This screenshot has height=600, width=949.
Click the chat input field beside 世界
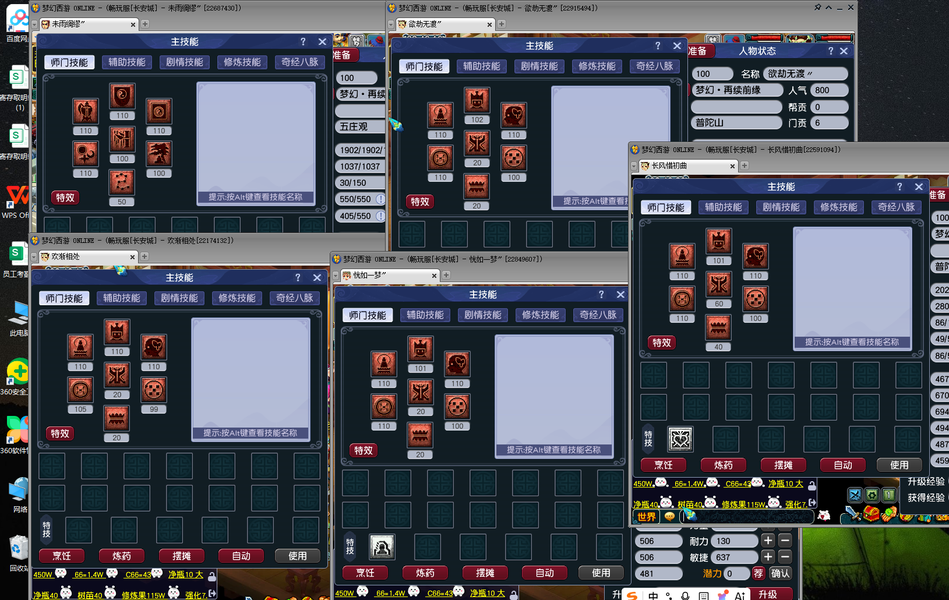coord(747,516)
